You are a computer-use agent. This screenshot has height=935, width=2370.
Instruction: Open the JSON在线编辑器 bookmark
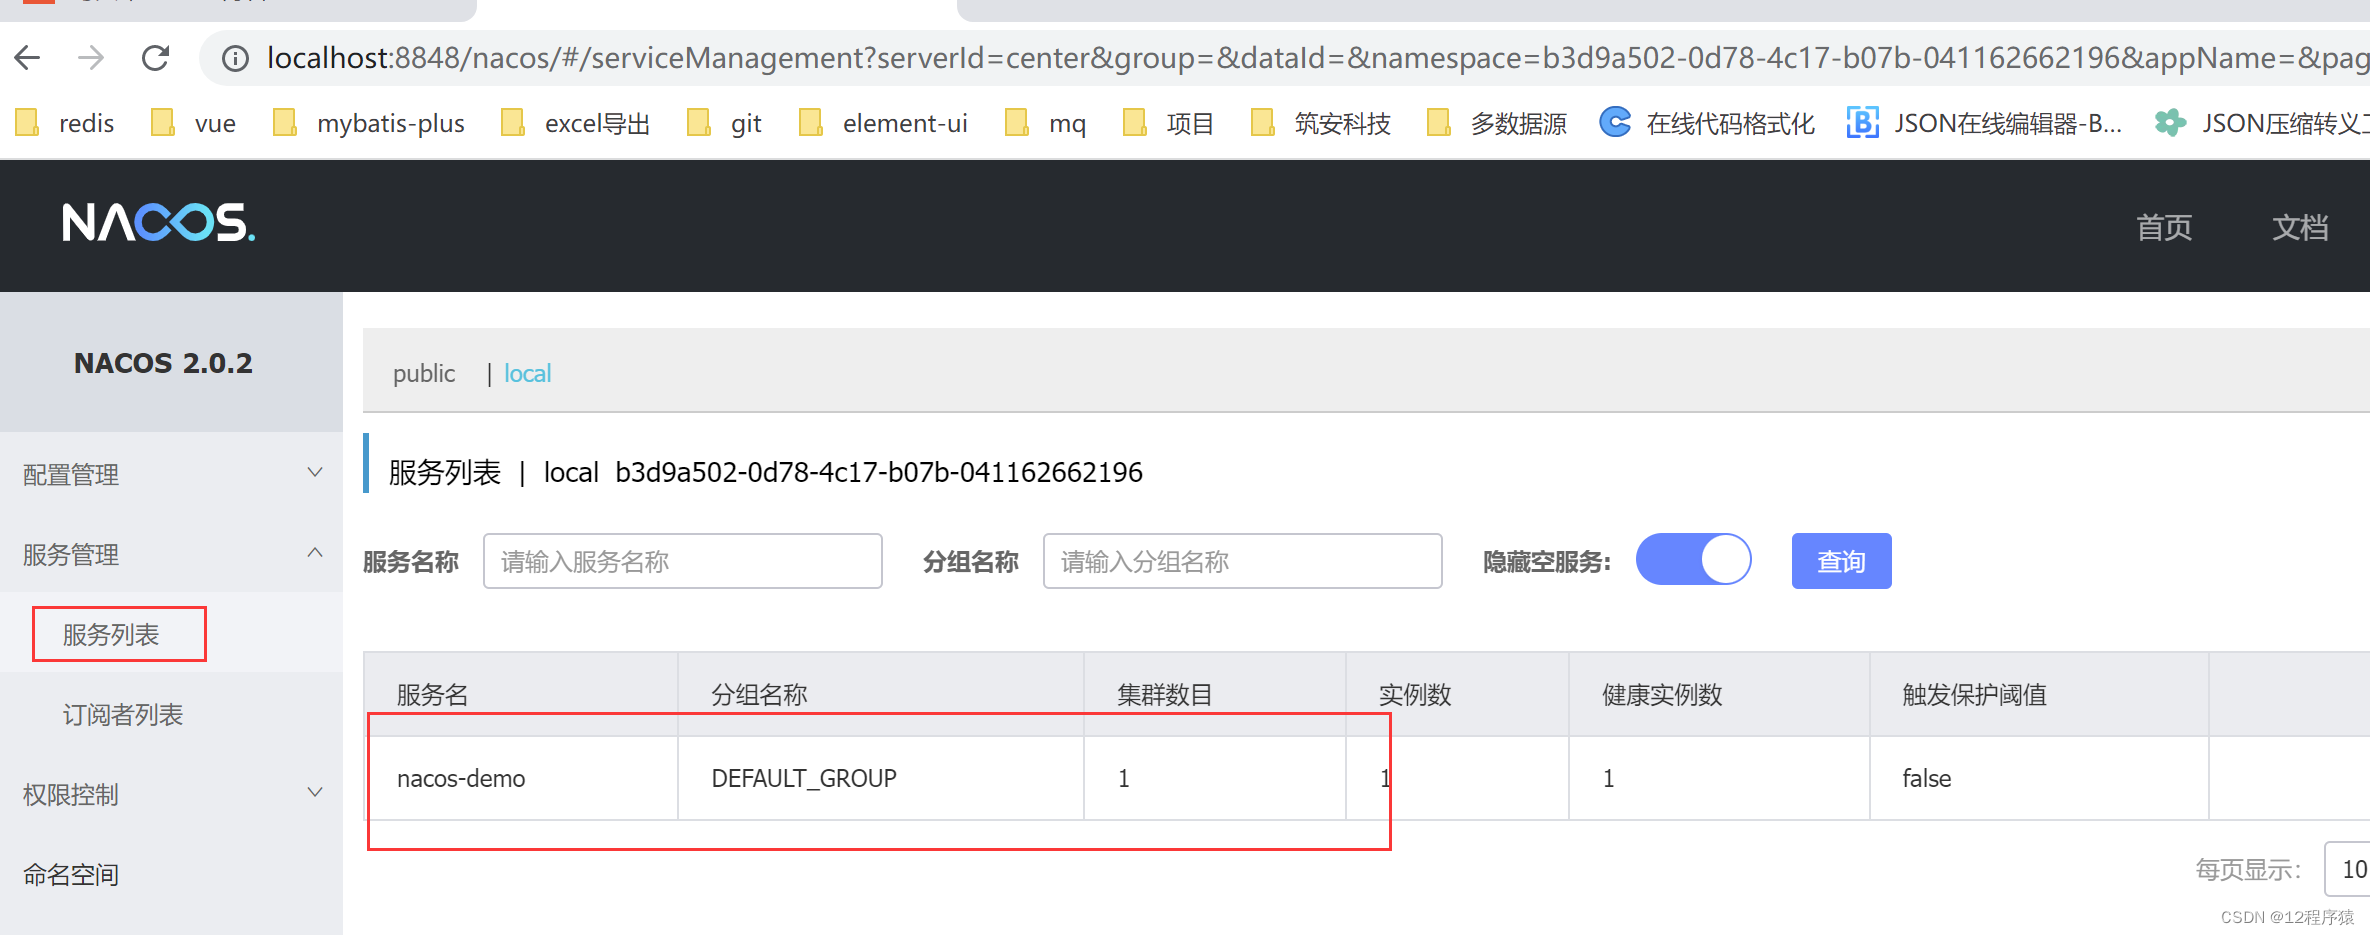(1986, 123)
